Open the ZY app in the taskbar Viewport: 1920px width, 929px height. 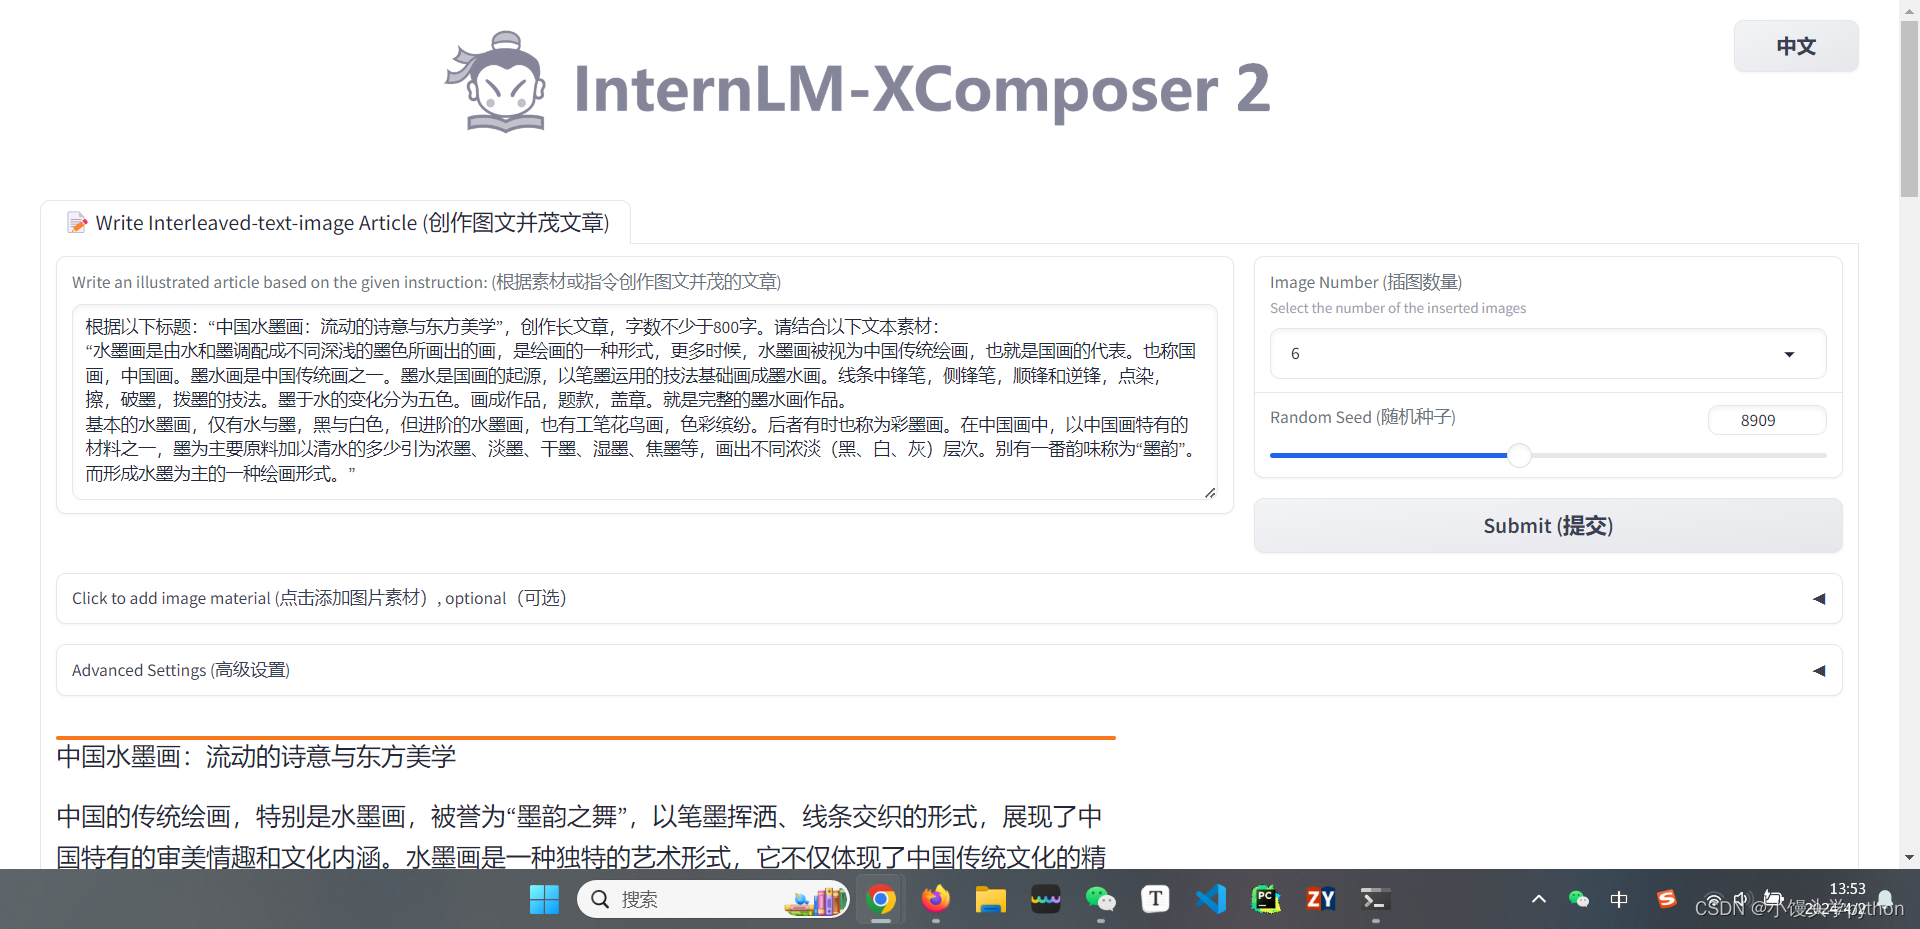point(1321,899)
